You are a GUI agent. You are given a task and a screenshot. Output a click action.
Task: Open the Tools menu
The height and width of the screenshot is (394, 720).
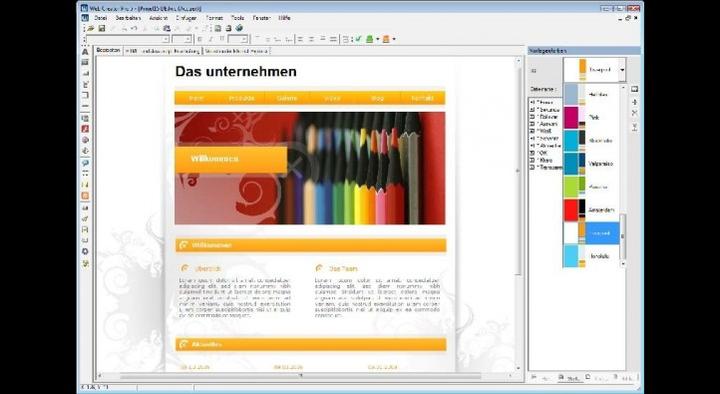tap(237, 18)
